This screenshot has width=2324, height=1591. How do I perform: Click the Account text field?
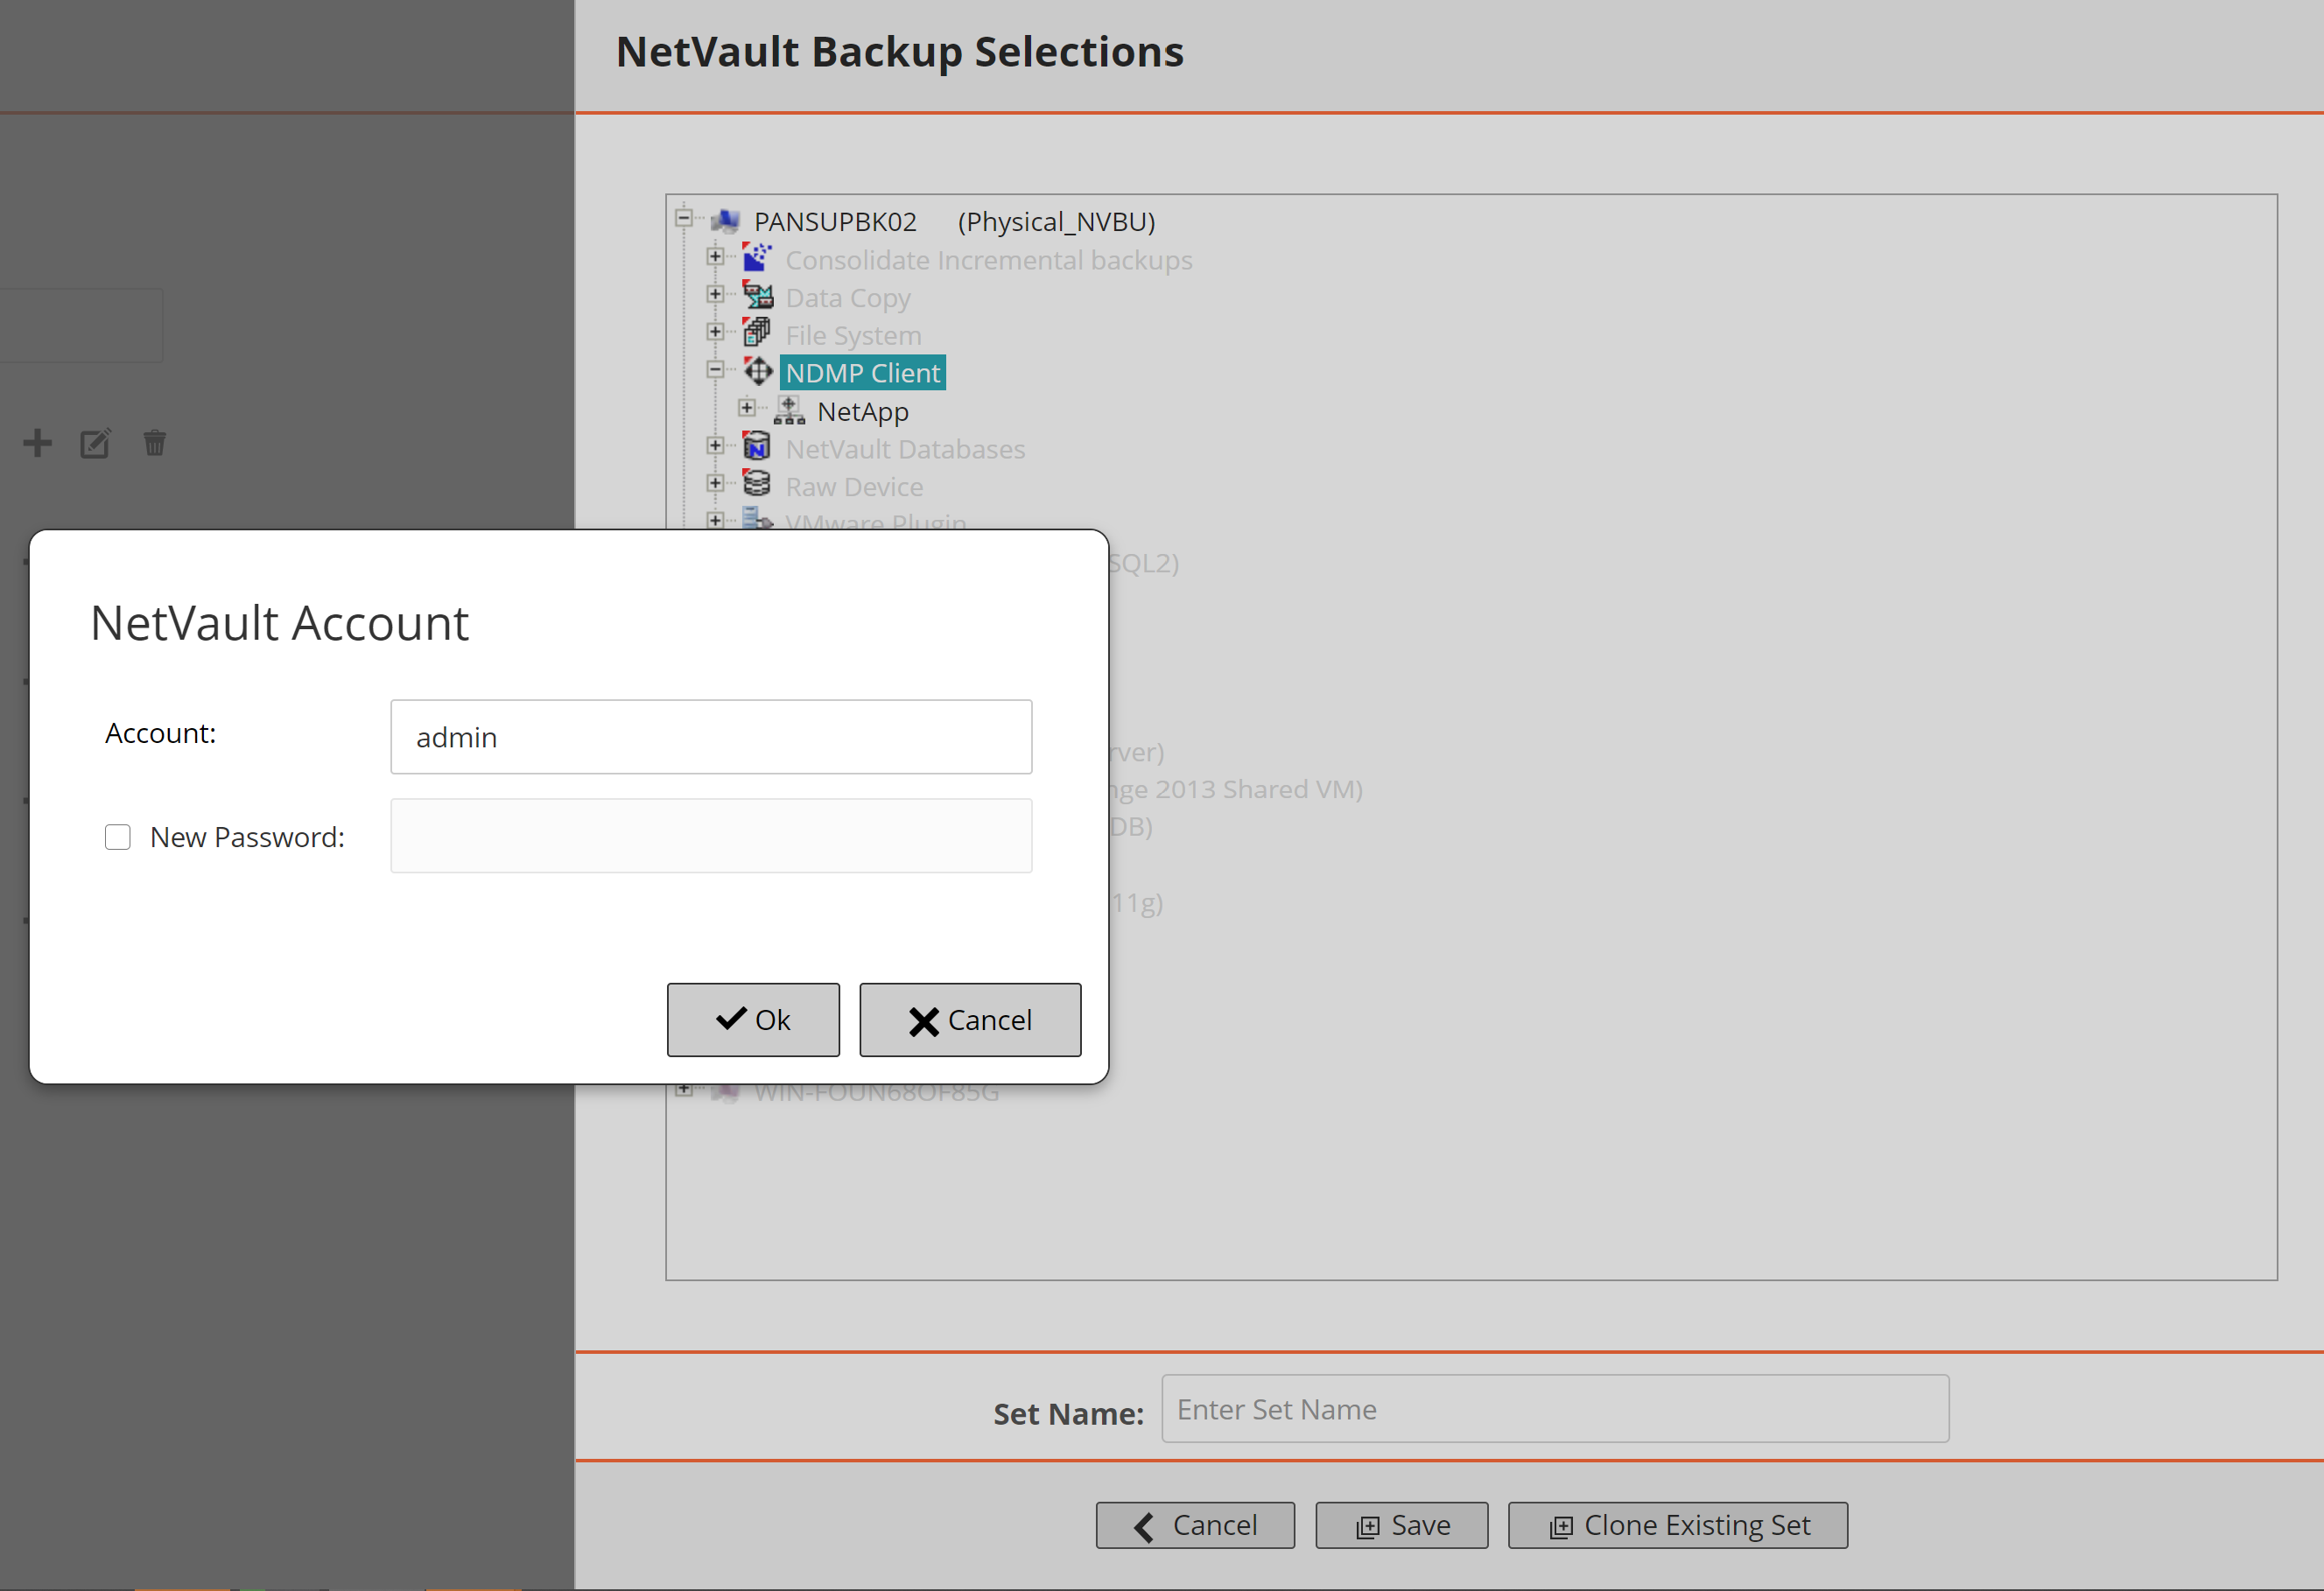tap(711, 737)
